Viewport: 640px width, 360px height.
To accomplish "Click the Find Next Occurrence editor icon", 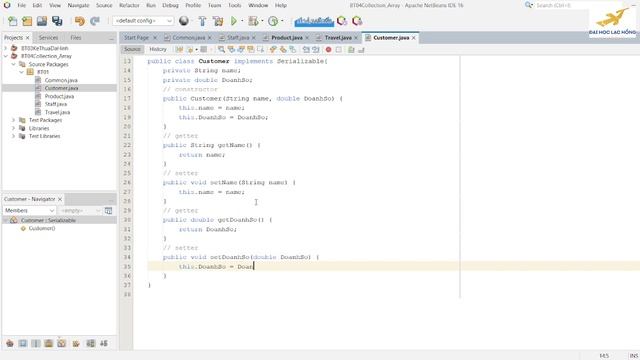I will coord(241,49).
